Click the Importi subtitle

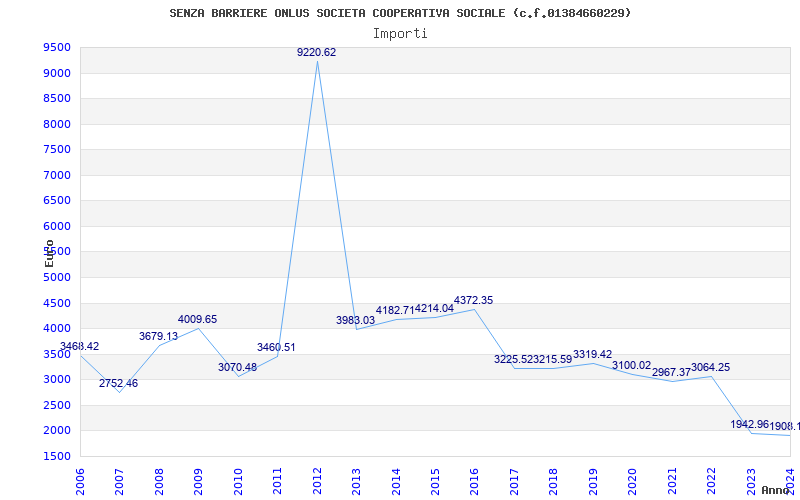pos(400,34)
